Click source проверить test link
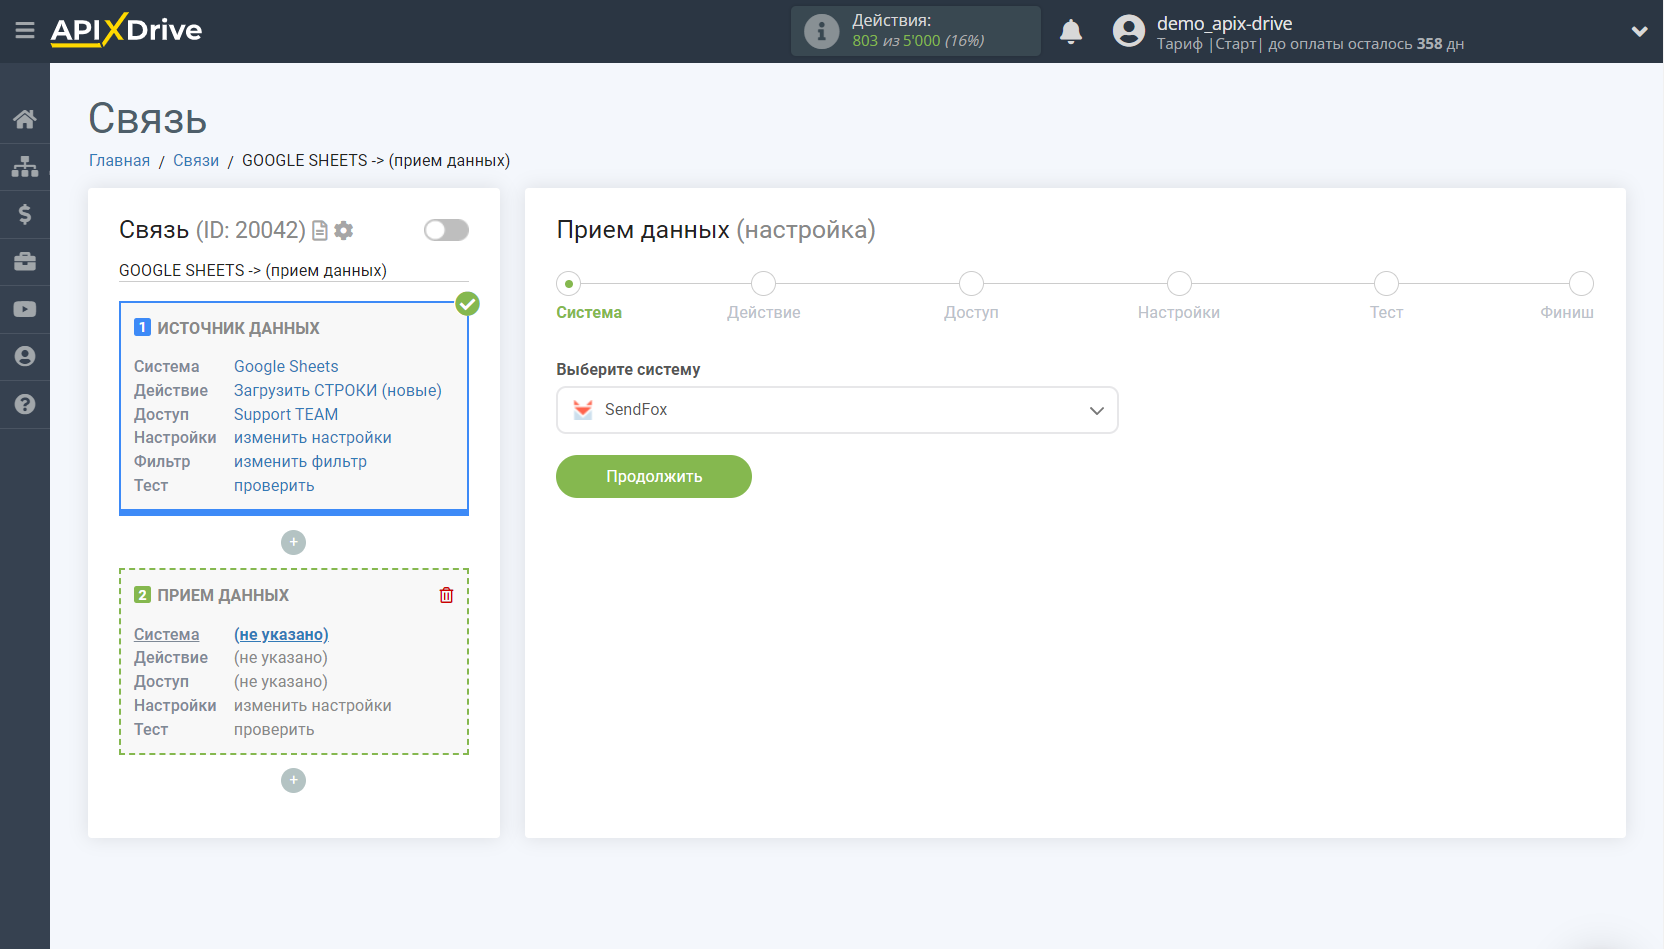Image resolution: width=1664 pixels, height=949 pixels. point(274,485)
